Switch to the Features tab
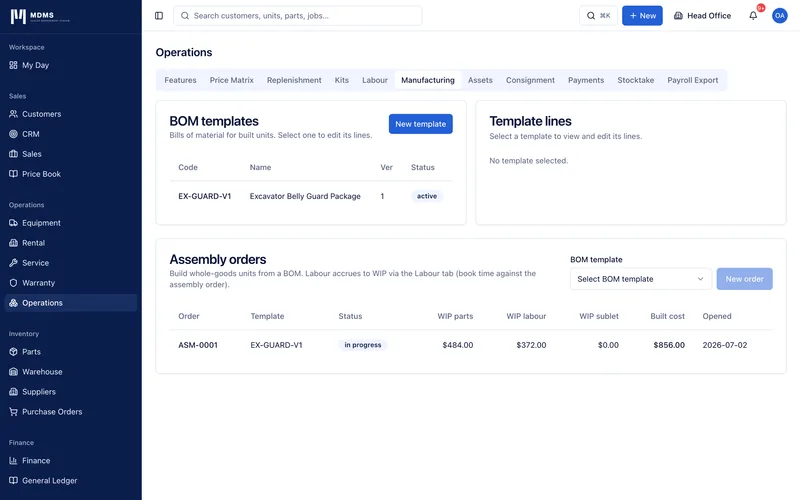The height and width of the screenshot is (500, 800). [x=180, y=80]
